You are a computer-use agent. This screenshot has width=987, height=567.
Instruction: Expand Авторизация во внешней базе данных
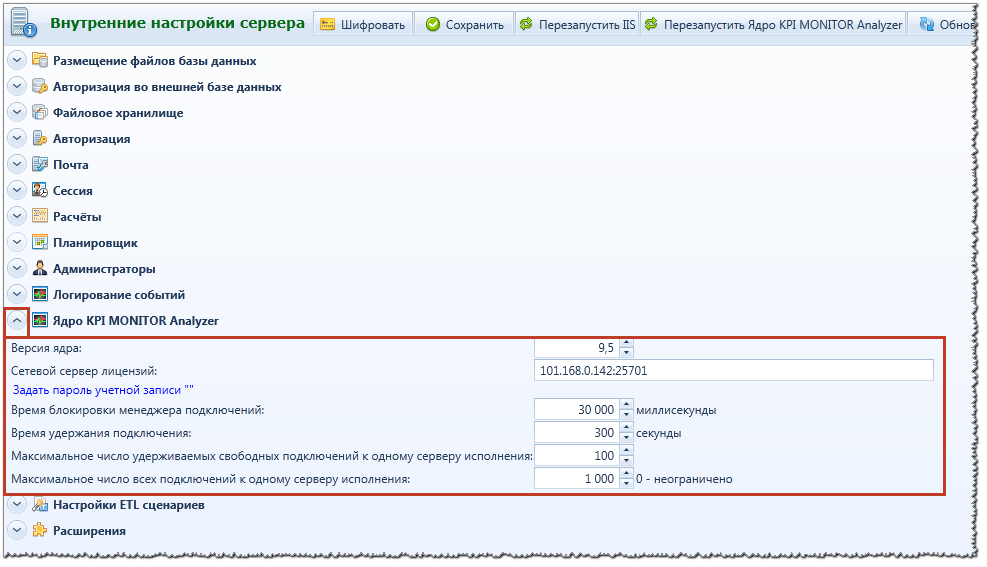coord(17,86)
